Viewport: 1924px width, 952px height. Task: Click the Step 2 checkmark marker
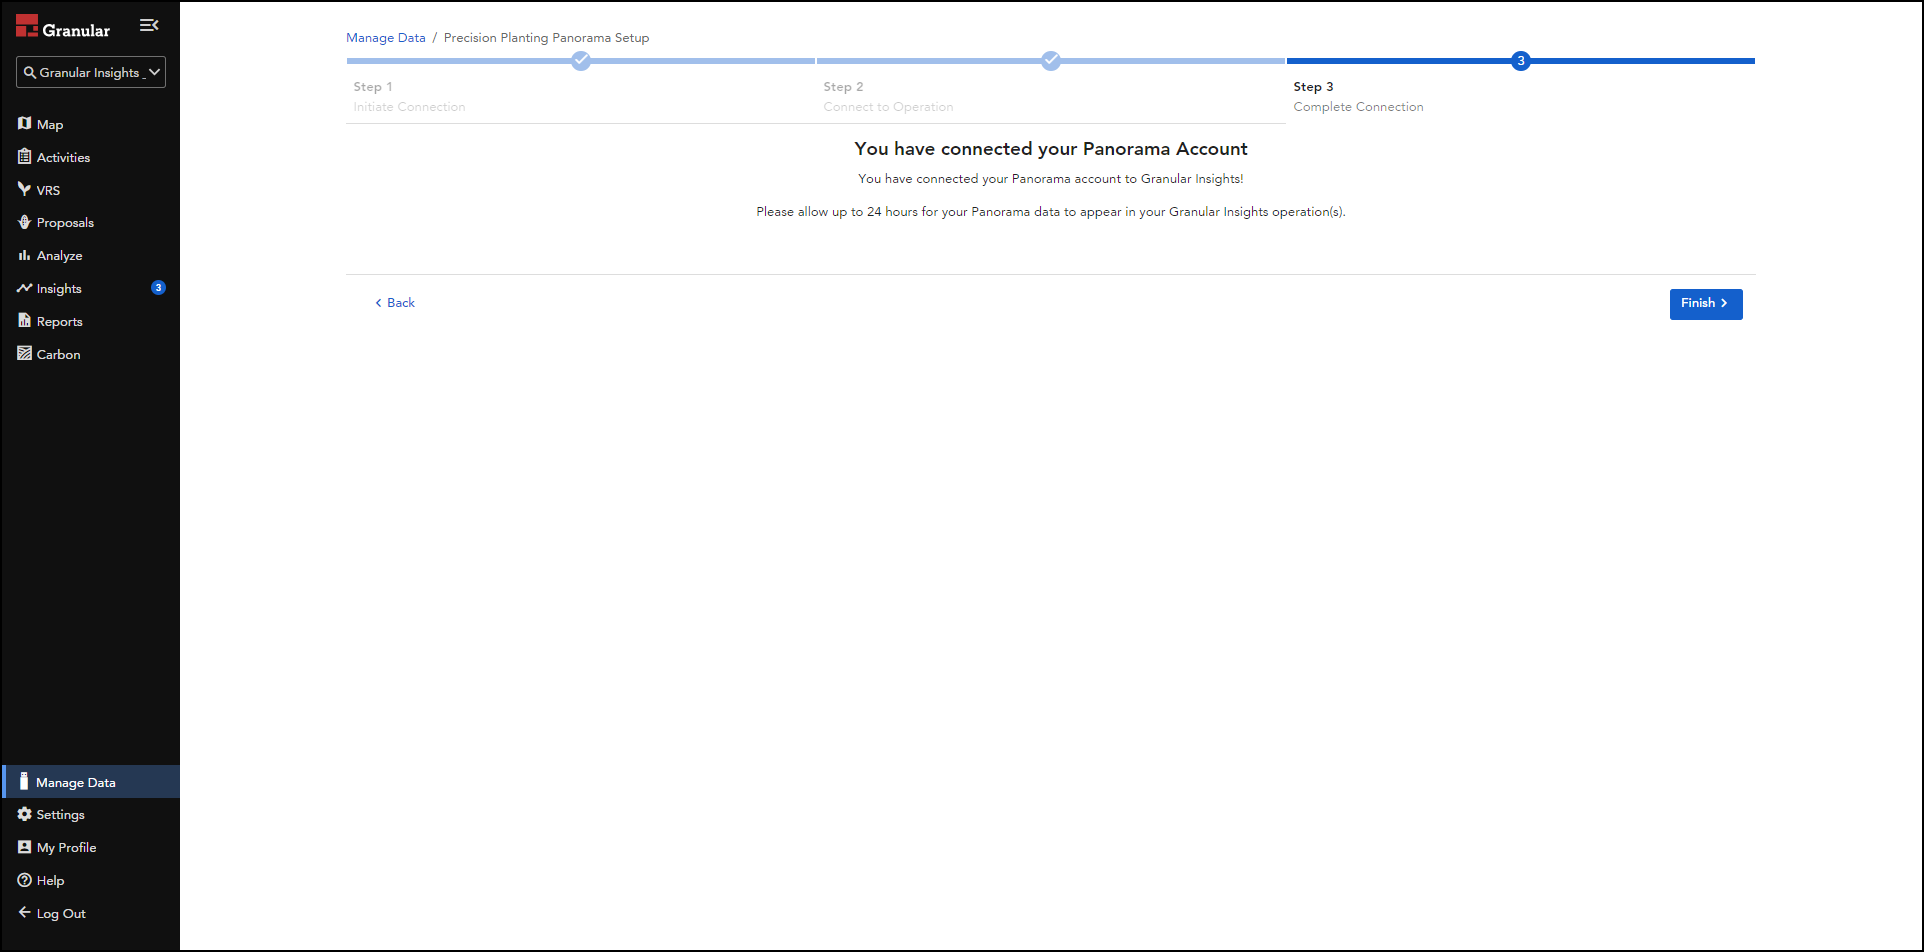point(1051,61)
